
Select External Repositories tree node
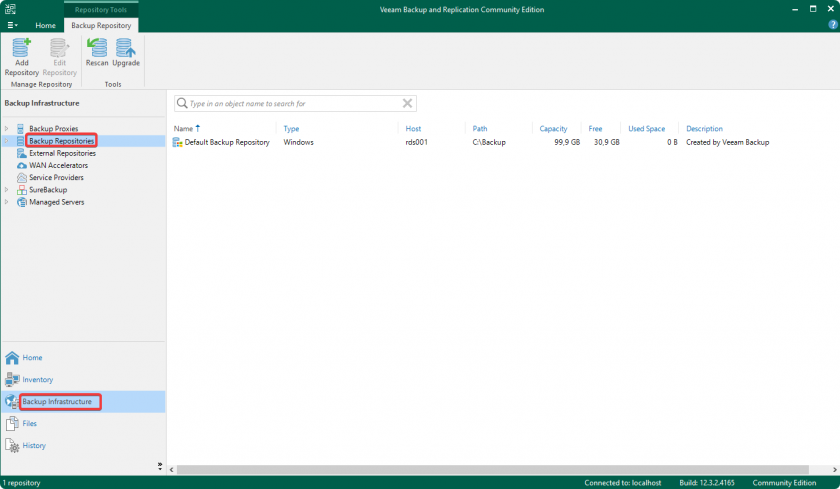tap(62, 153)
